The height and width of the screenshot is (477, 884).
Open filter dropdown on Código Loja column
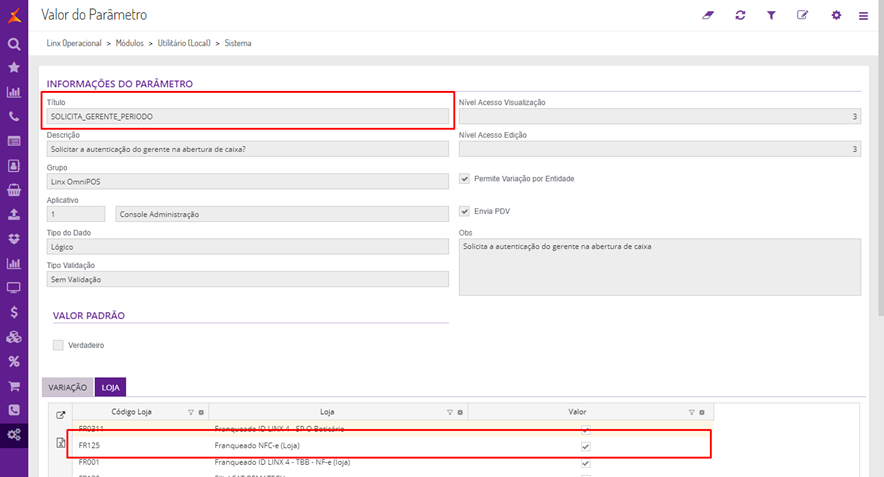191,412
